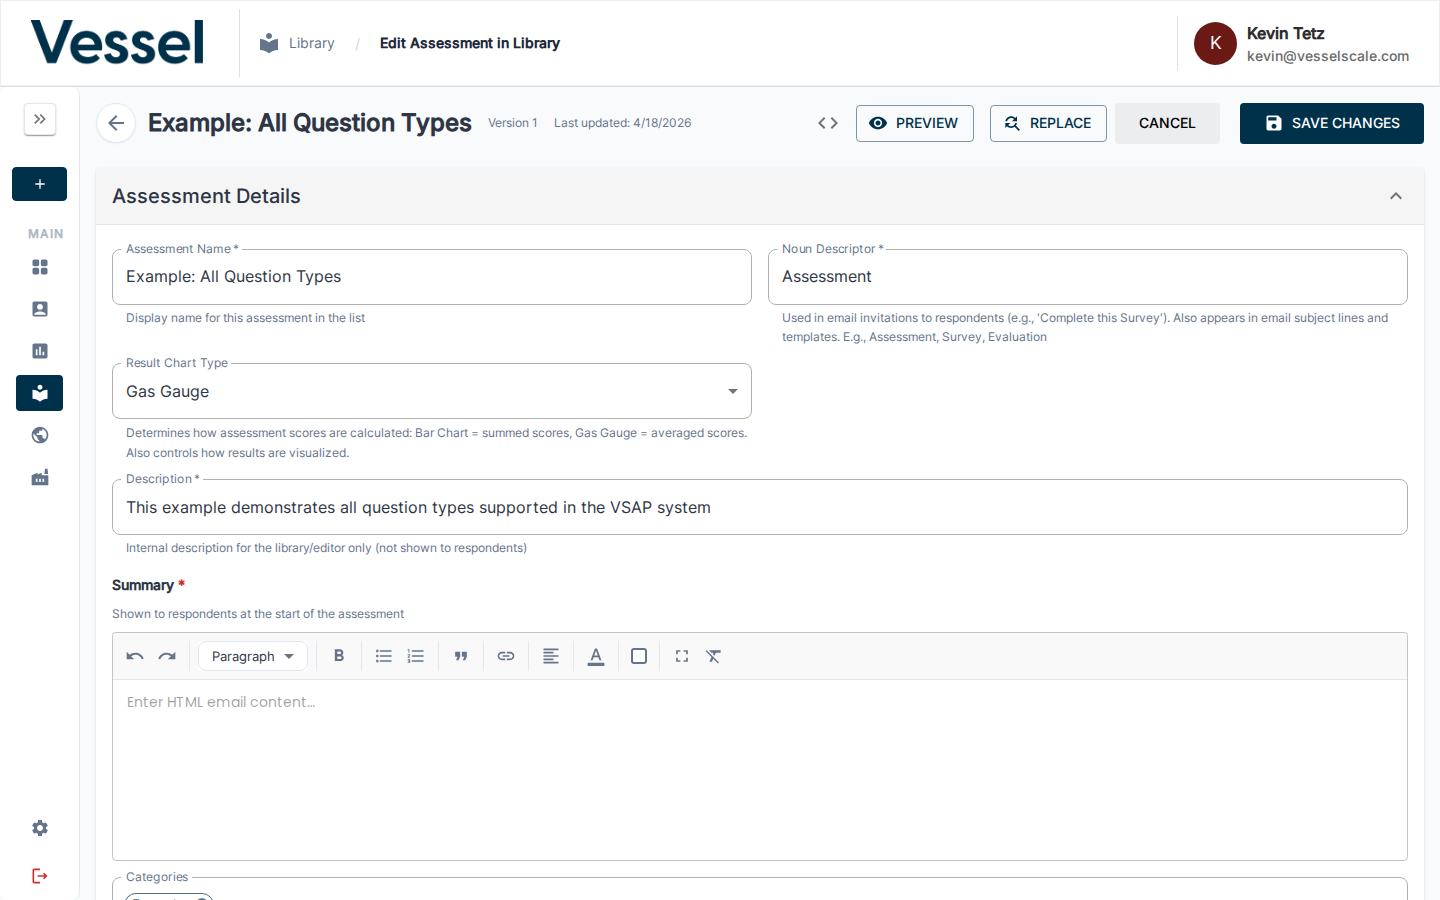This screenshot has width=1440, height=900.
Task: Open the code view icon near Preview
Action: [828, 122]
